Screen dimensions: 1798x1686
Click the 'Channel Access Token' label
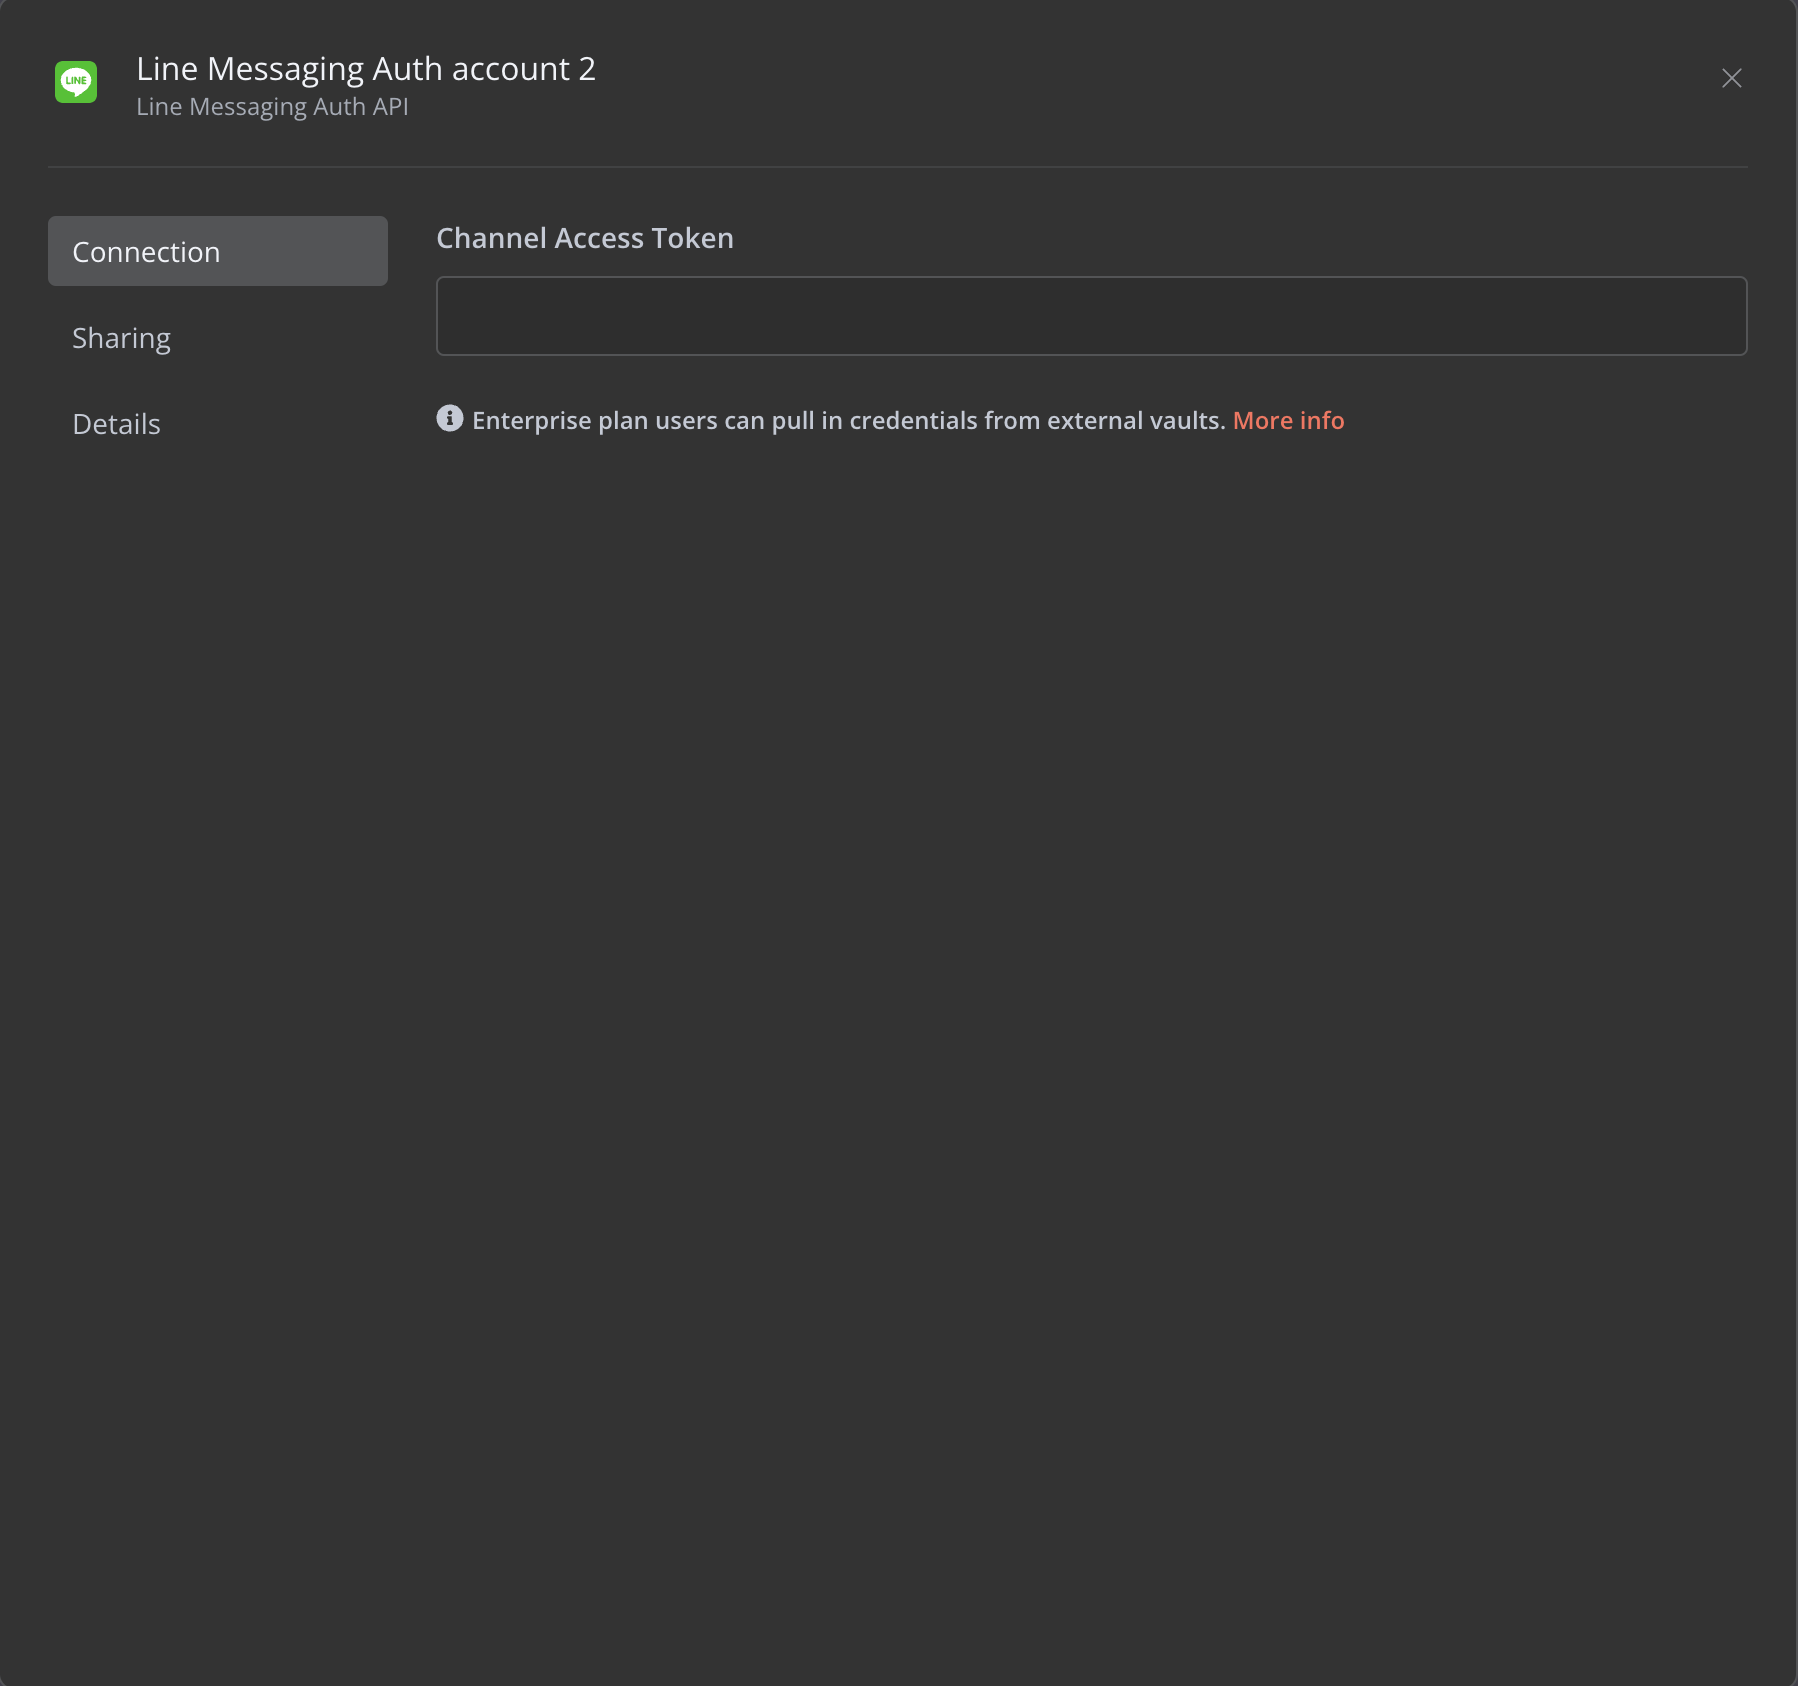585,238
